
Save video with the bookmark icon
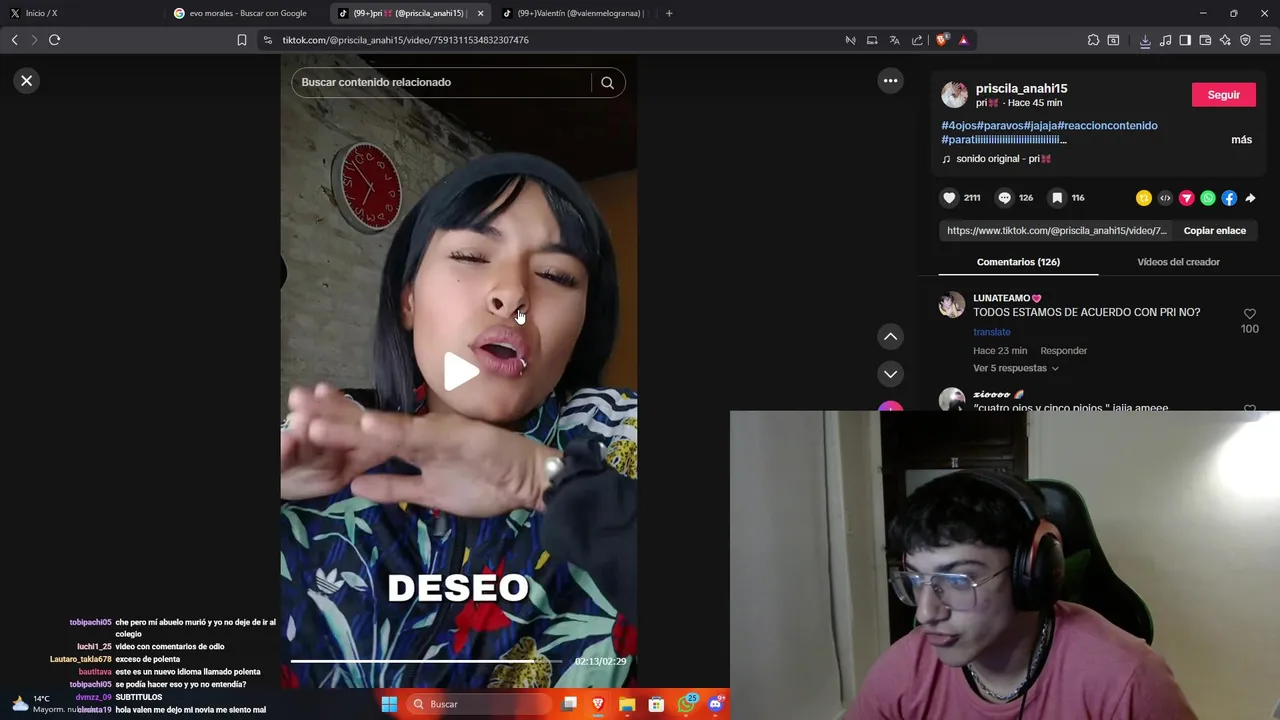(x=1057, y=198)
